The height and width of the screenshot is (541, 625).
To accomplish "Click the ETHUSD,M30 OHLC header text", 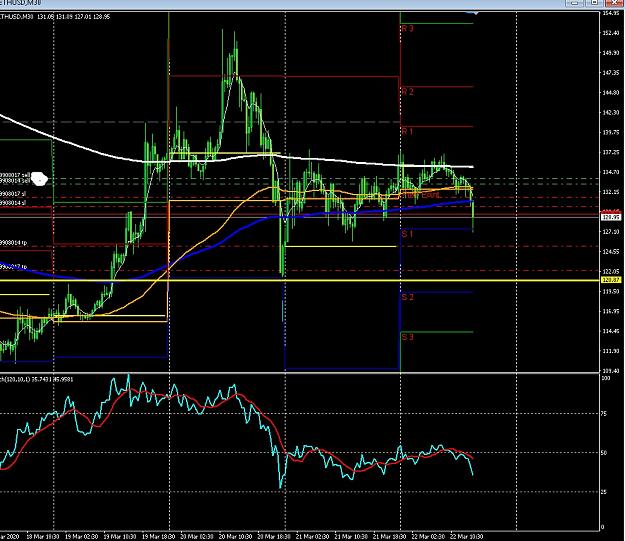I will [55, 17].
